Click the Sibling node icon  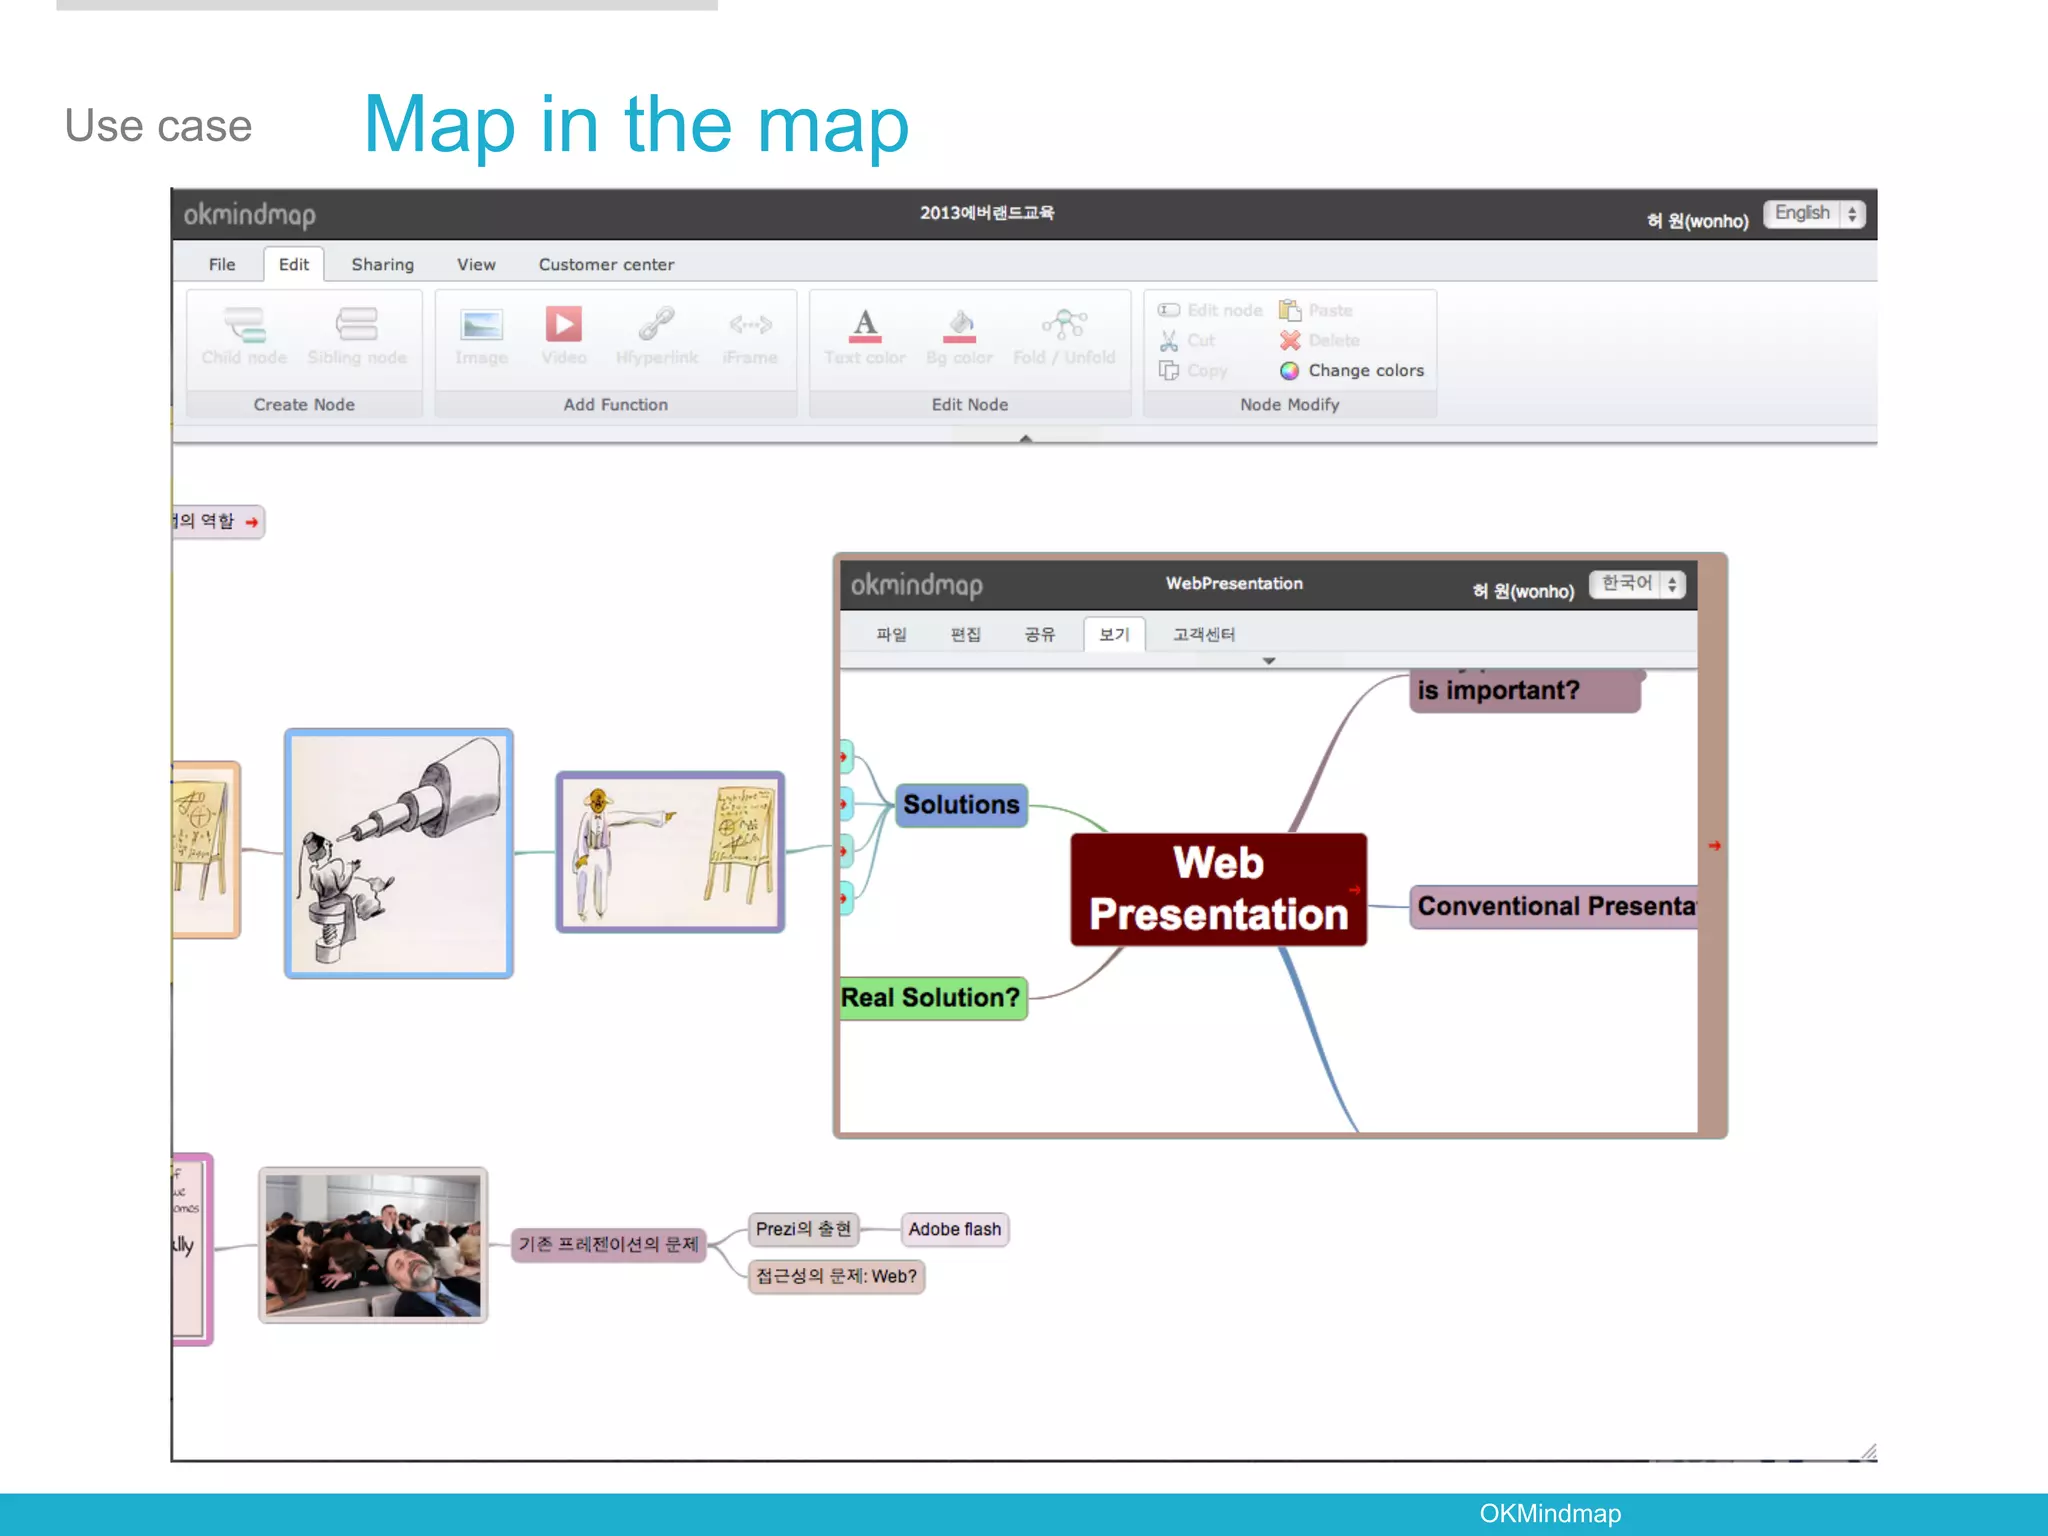pyautogui.click(x=356, y=325)
